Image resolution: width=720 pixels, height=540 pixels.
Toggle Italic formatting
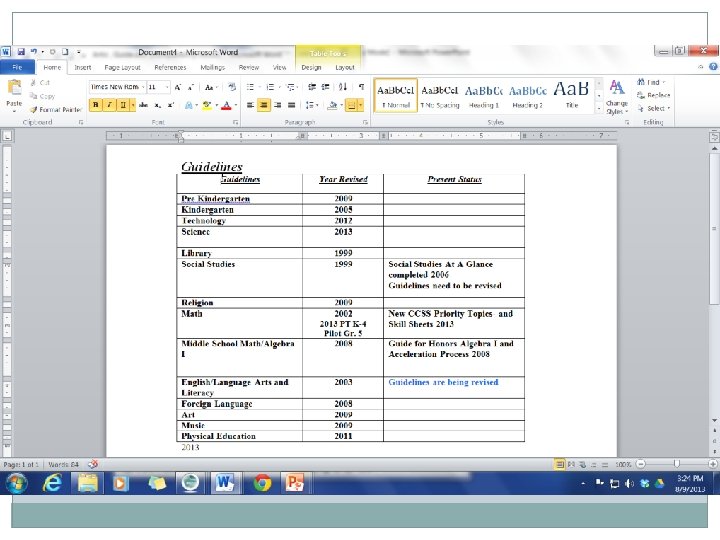coord(109,105)
